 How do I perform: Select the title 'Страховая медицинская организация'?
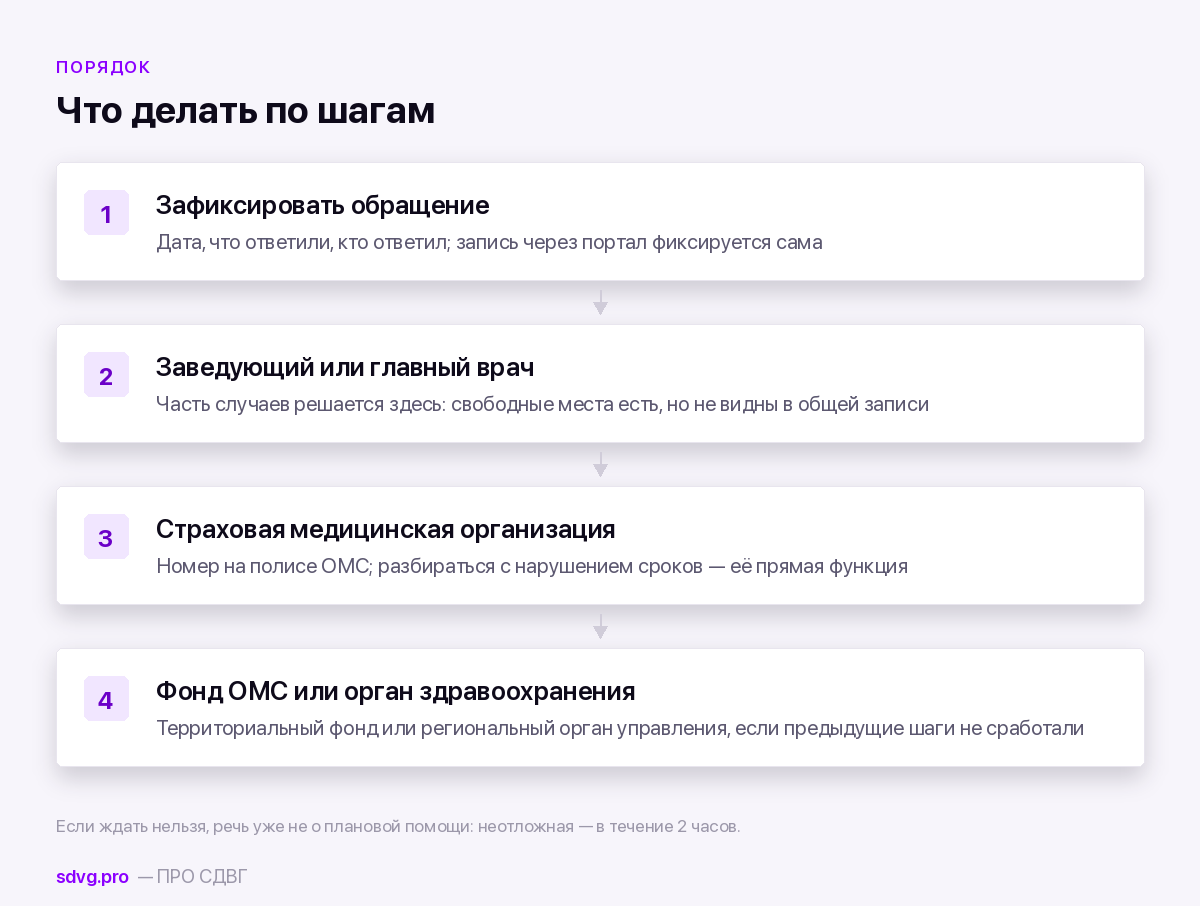385,529
